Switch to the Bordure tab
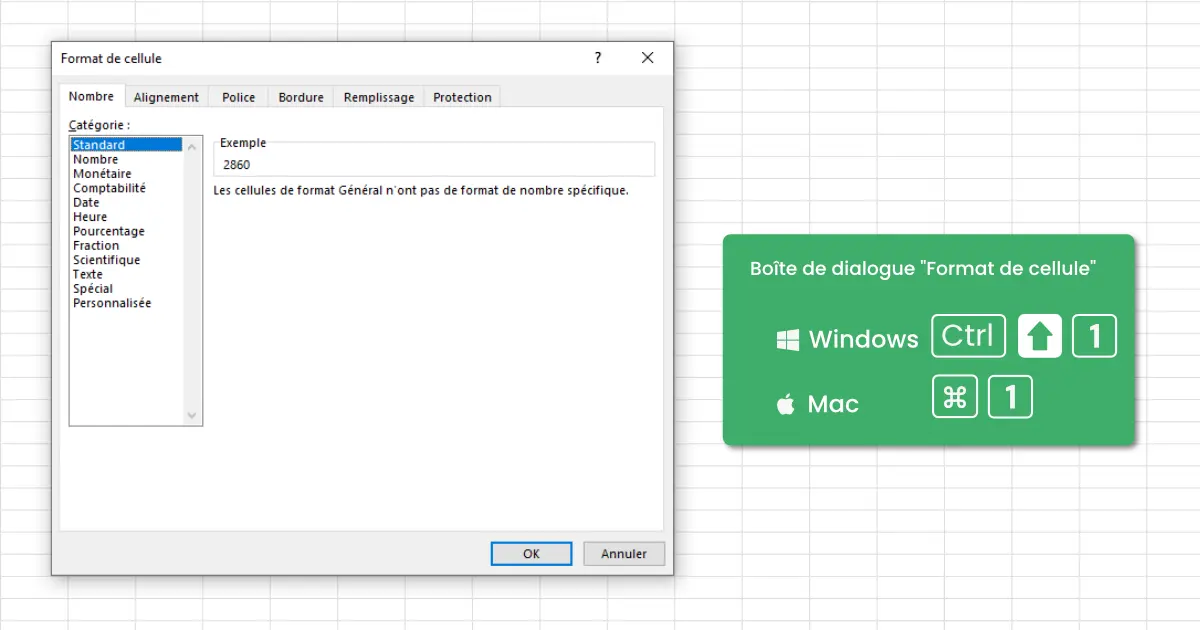This screenshot has height=630, width=1200. (301, 97)
